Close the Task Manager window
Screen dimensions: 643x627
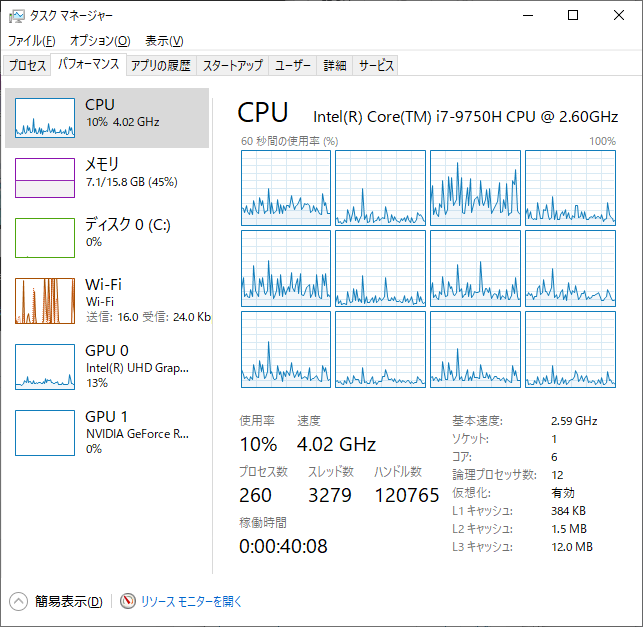[x=619, y=16]
